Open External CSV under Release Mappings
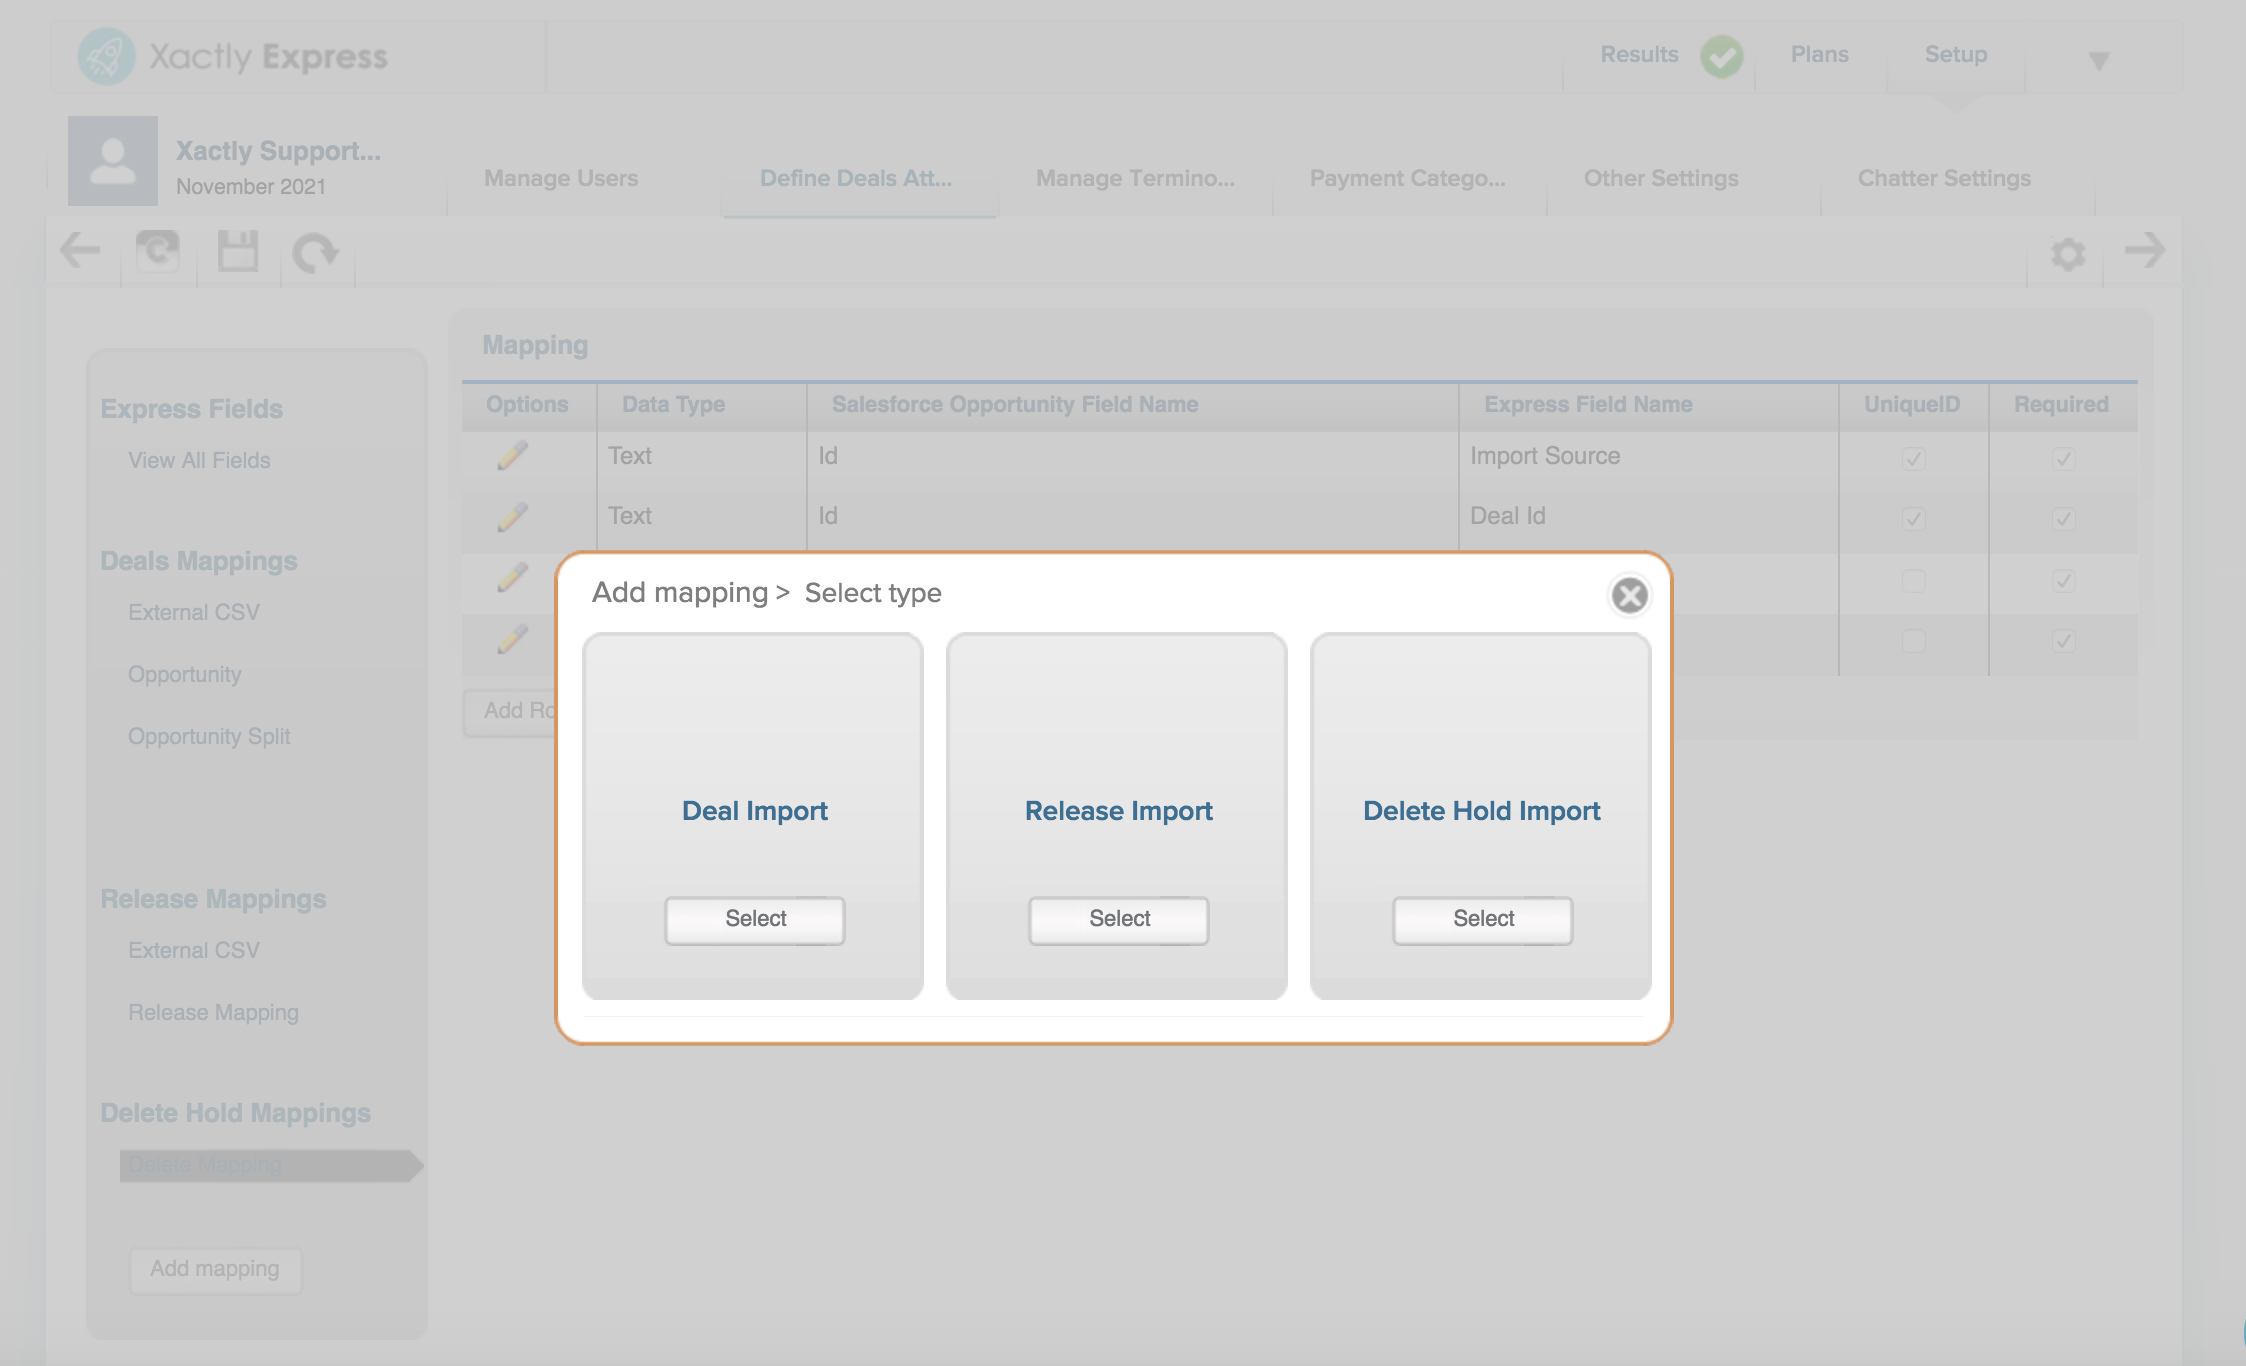 tap(194, 950)
